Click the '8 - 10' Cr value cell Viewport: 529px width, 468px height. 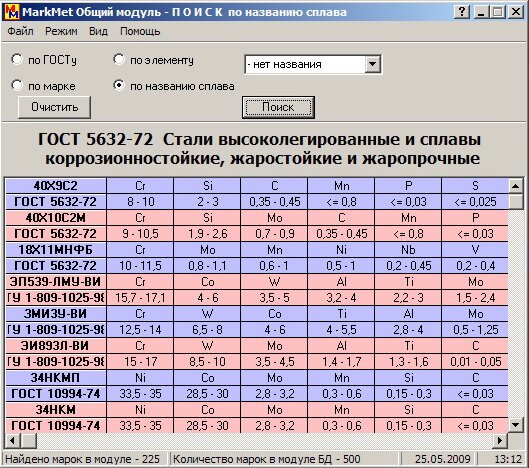(140, 202)
